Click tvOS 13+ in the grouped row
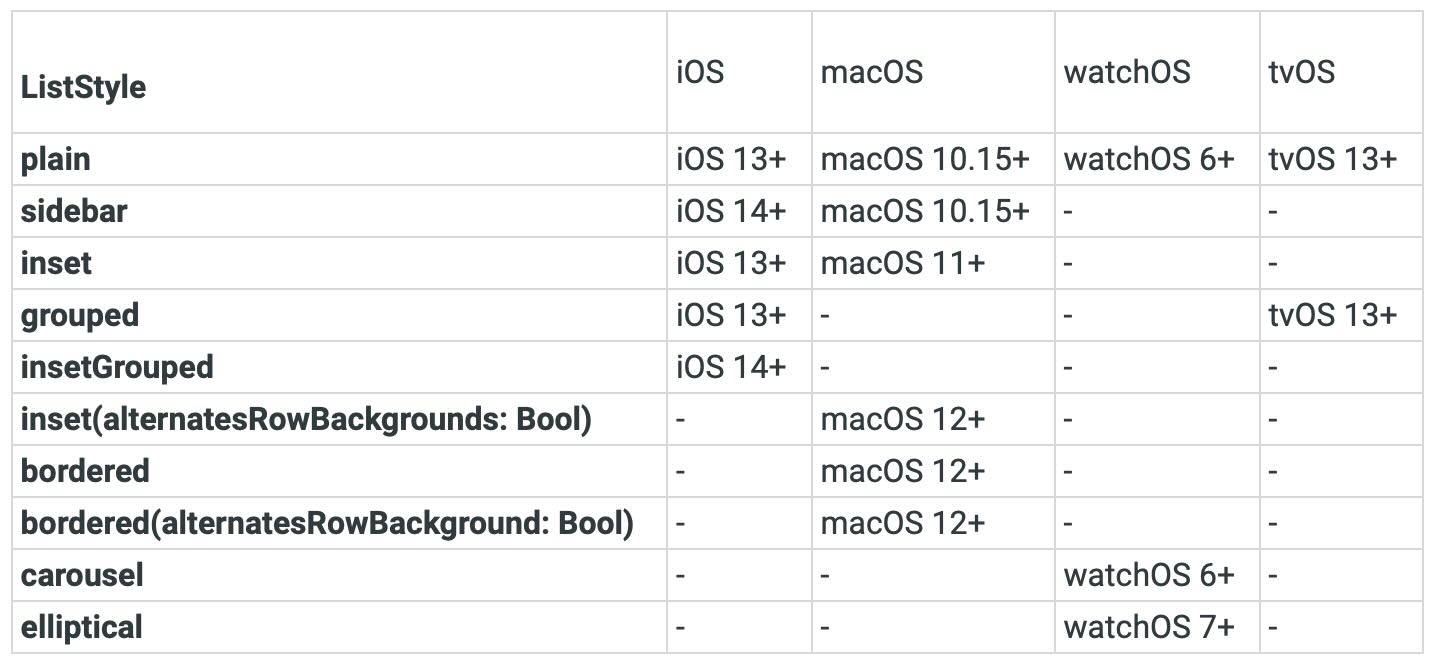Viewport: 1436px width, 668px height. 1333,315
